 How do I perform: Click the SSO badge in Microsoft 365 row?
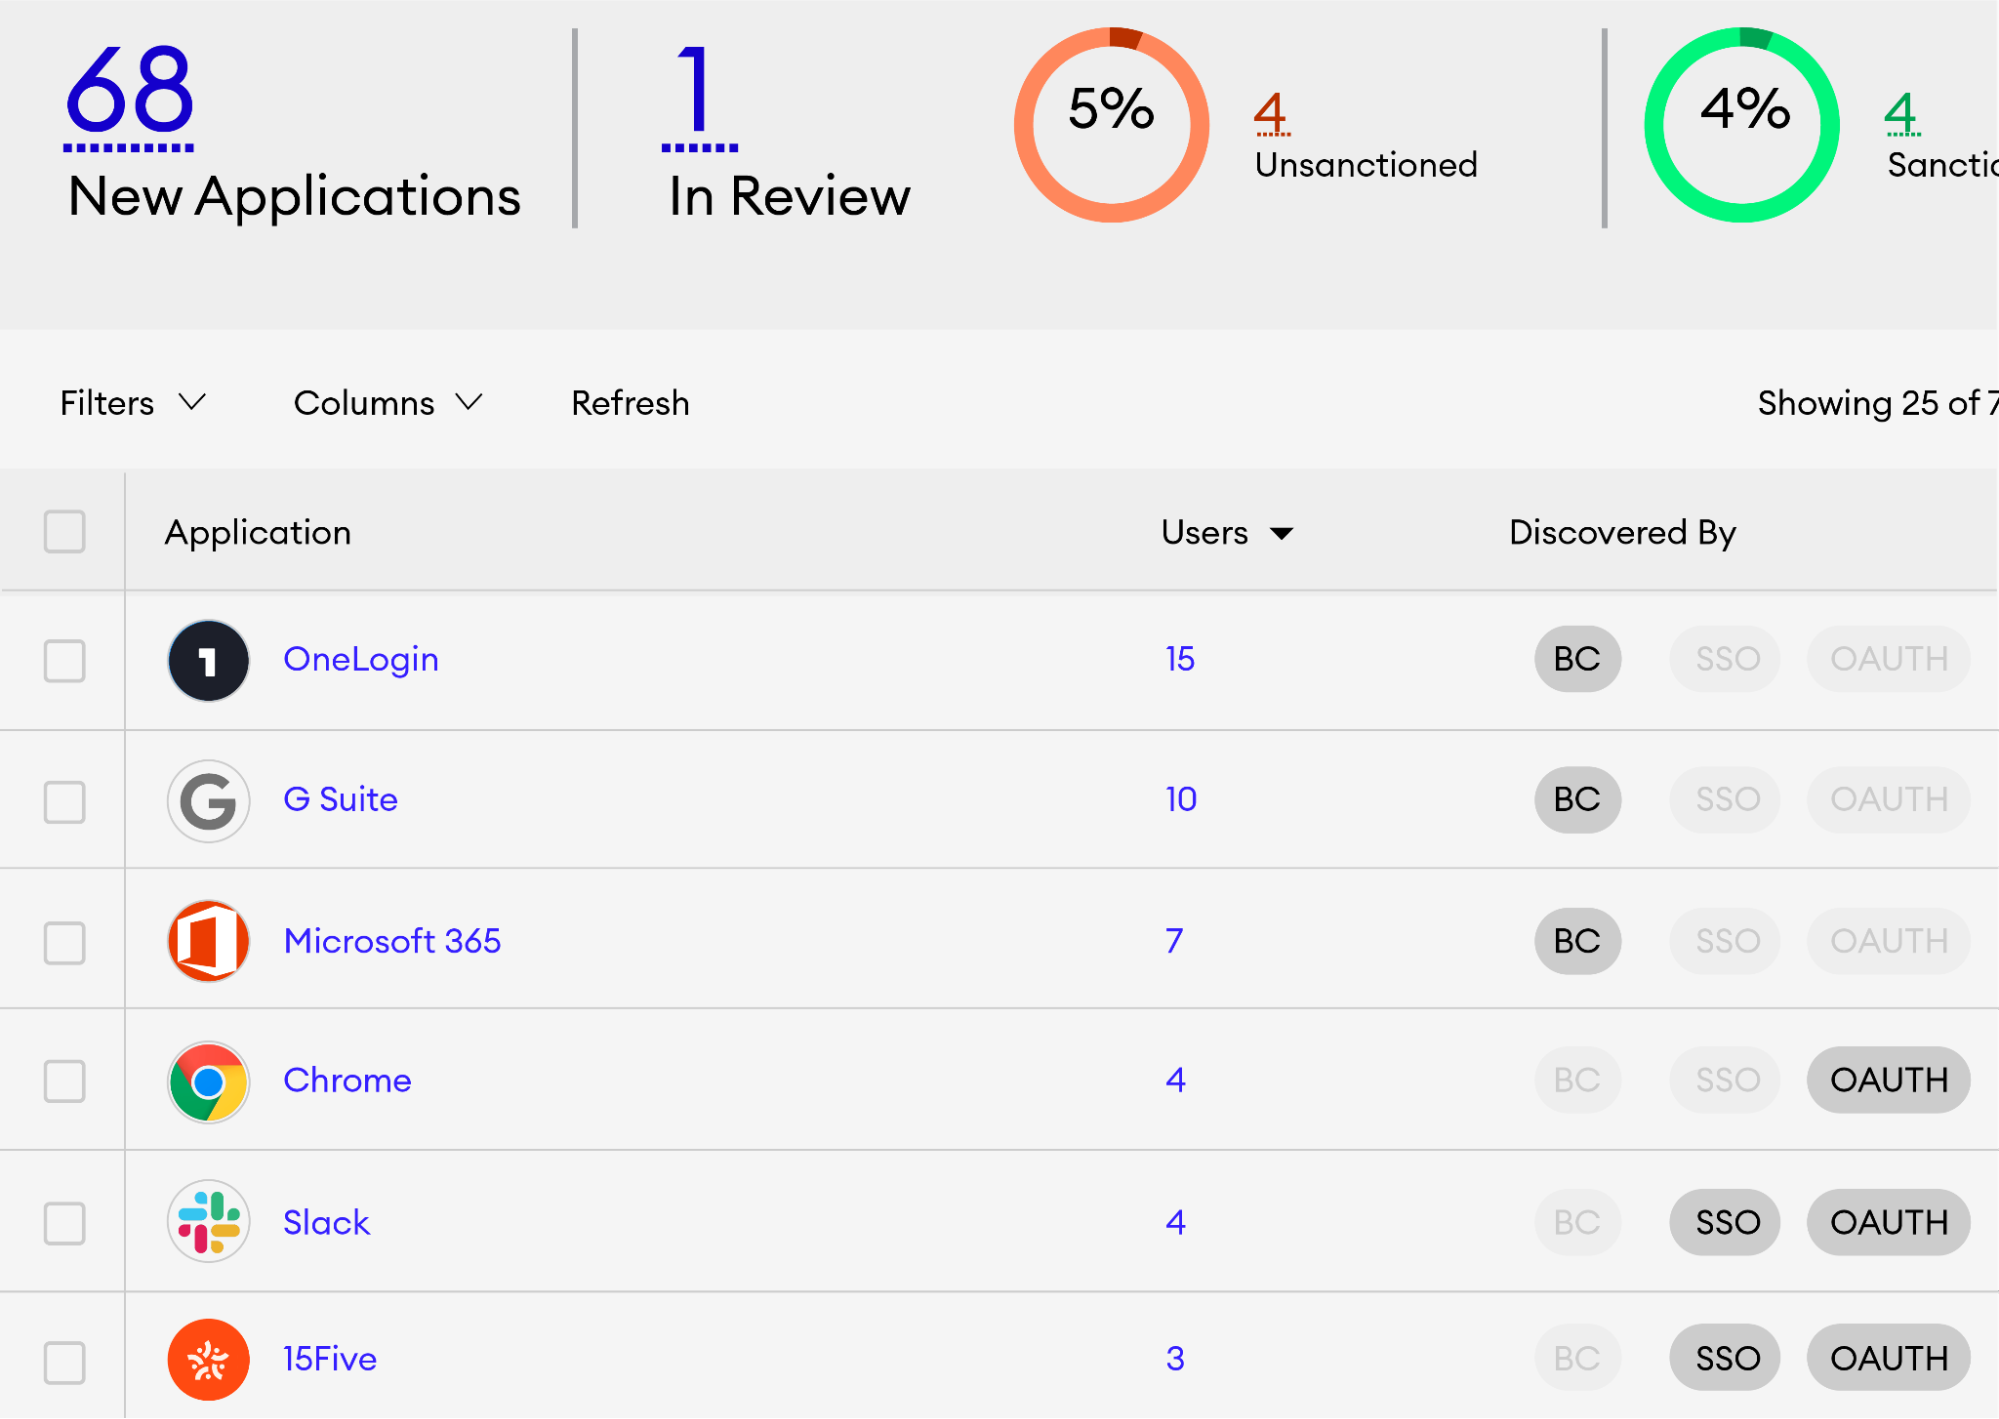click(x=1727, y=941)
